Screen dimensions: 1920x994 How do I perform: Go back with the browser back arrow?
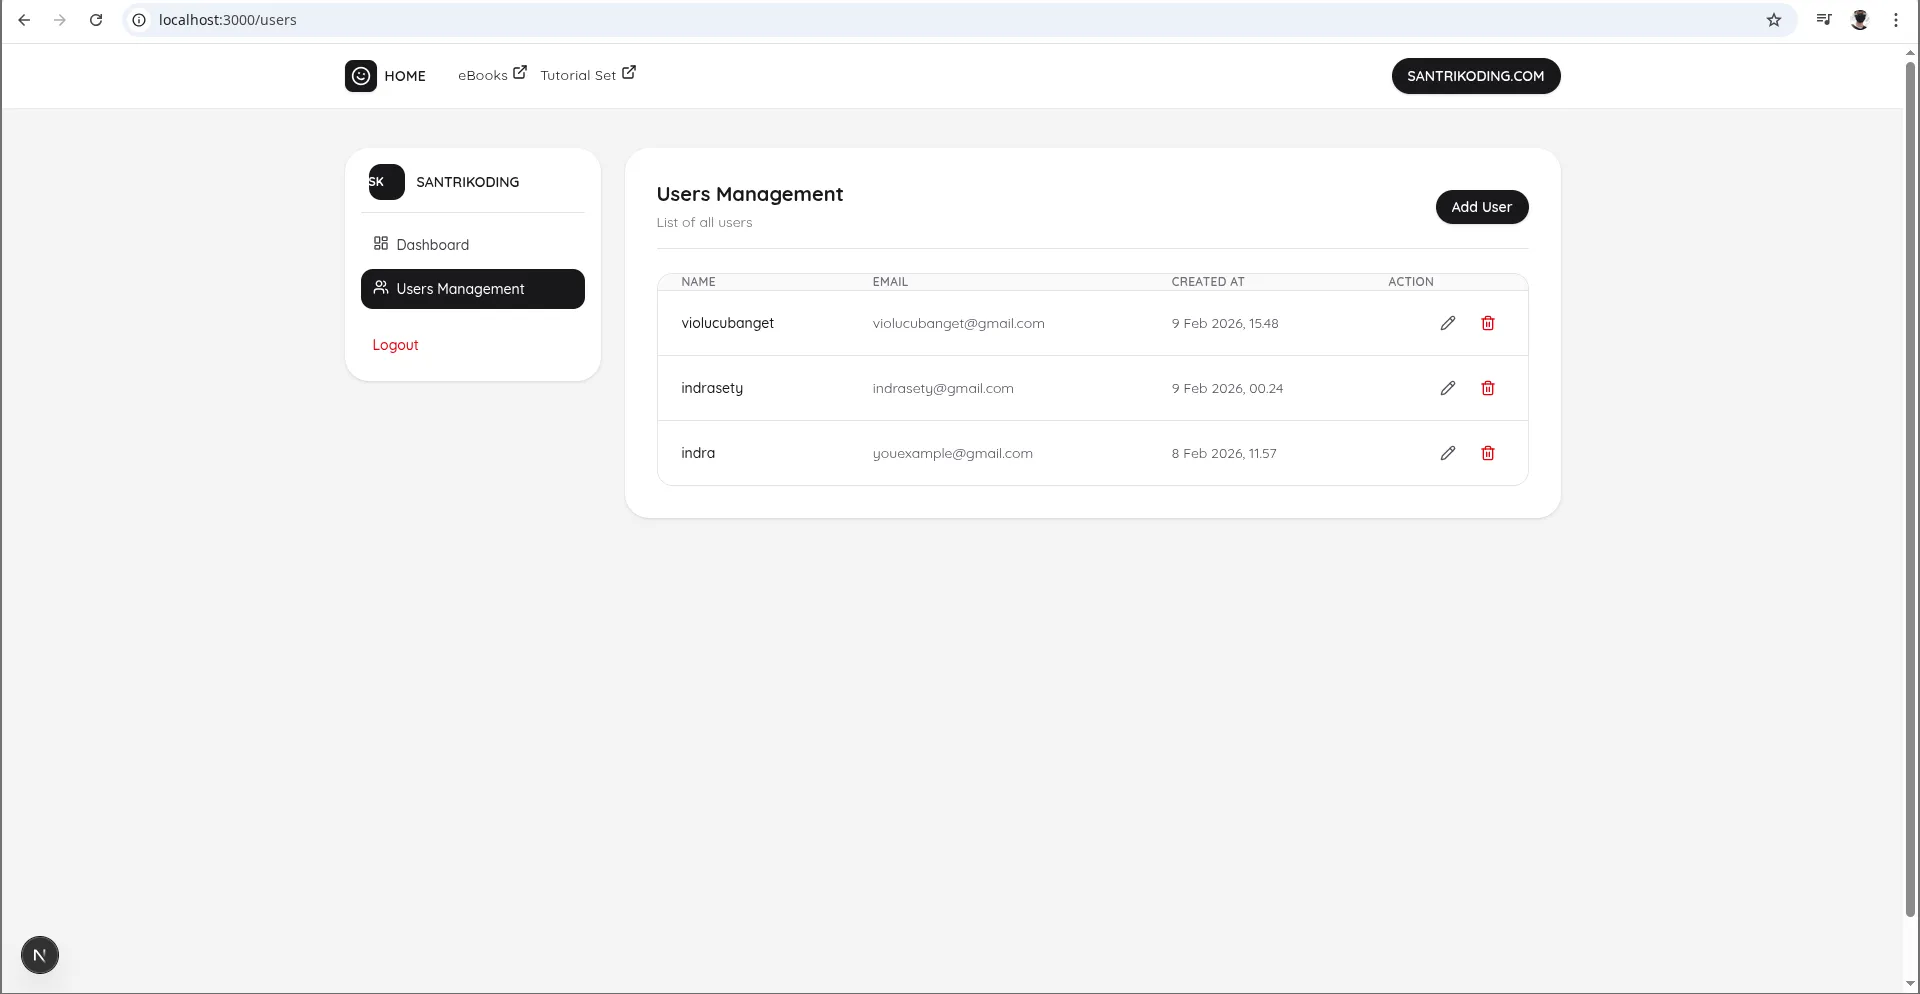tap(24, 20)
